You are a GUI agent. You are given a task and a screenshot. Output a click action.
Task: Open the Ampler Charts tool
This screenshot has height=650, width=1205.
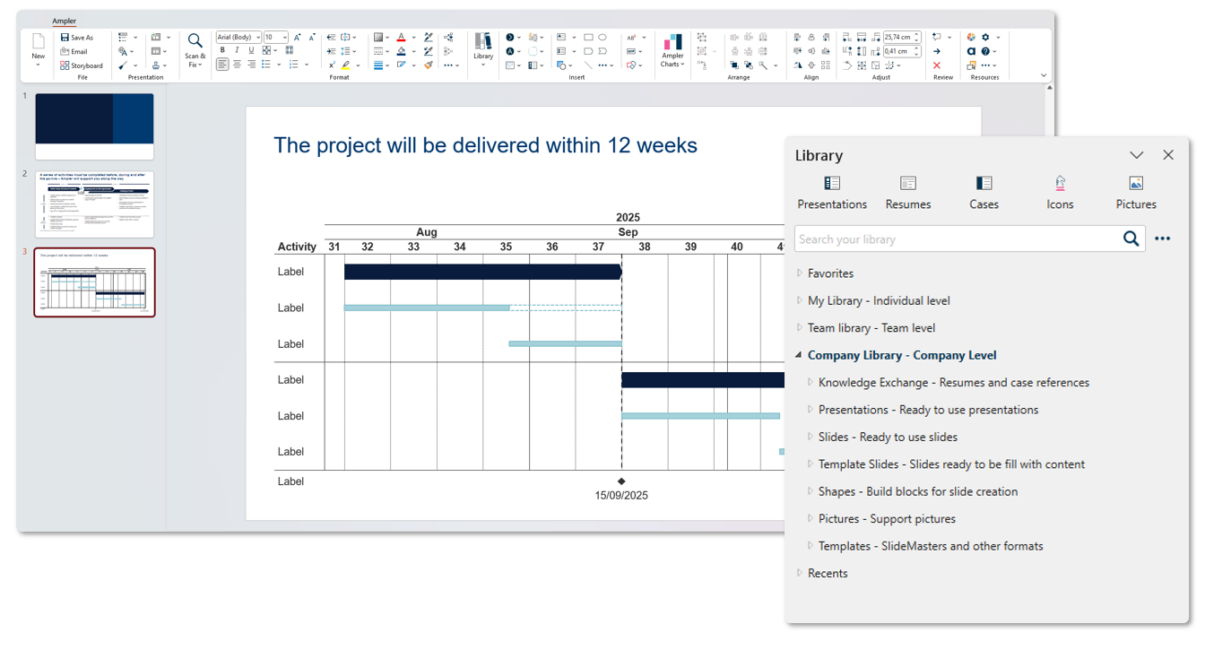pos(672,49)
